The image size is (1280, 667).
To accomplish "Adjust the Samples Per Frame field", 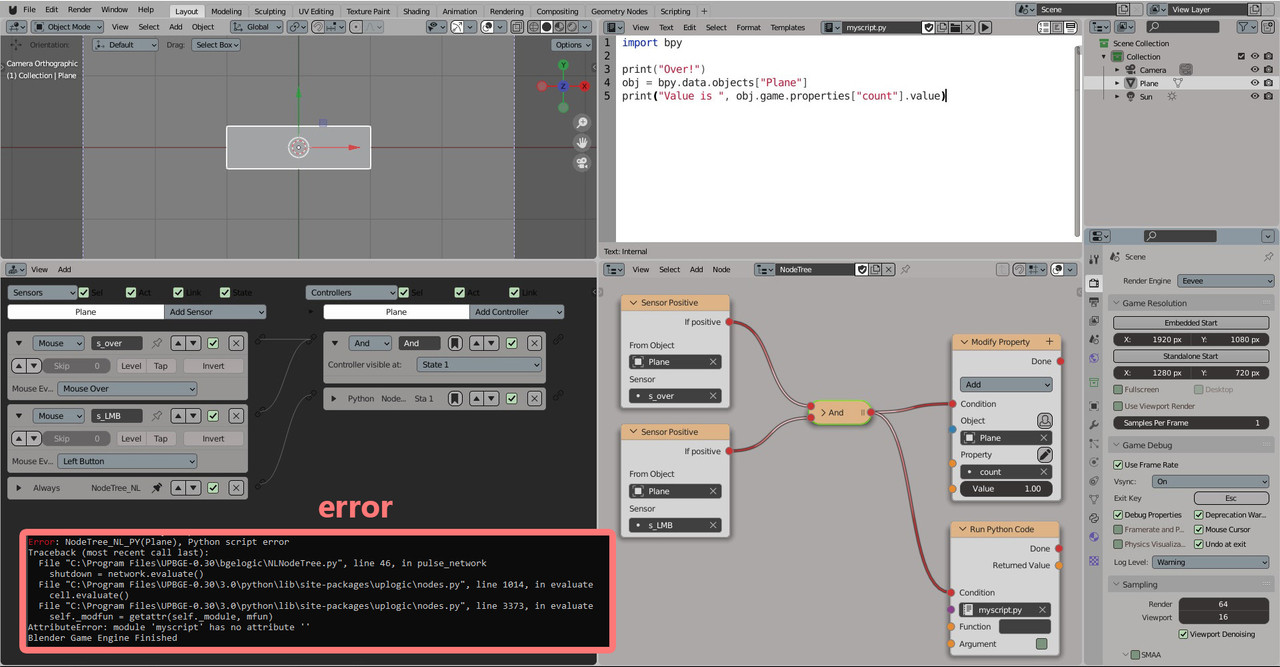I will [x=1191, y=423].
